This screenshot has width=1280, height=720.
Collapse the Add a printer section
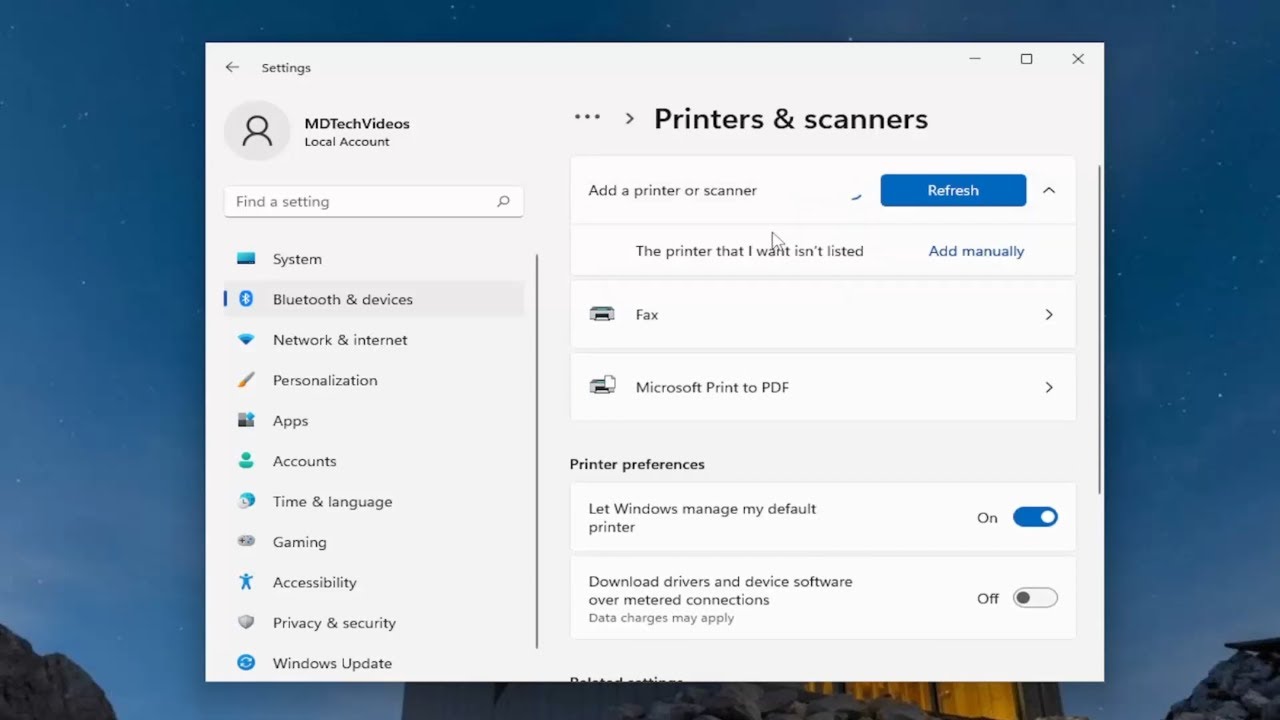pos(1049,190)
